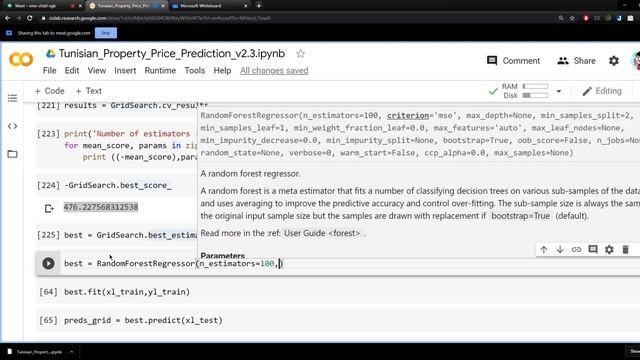Select the best.fit(xl_train,yl_train) cell

click(127, 292)
